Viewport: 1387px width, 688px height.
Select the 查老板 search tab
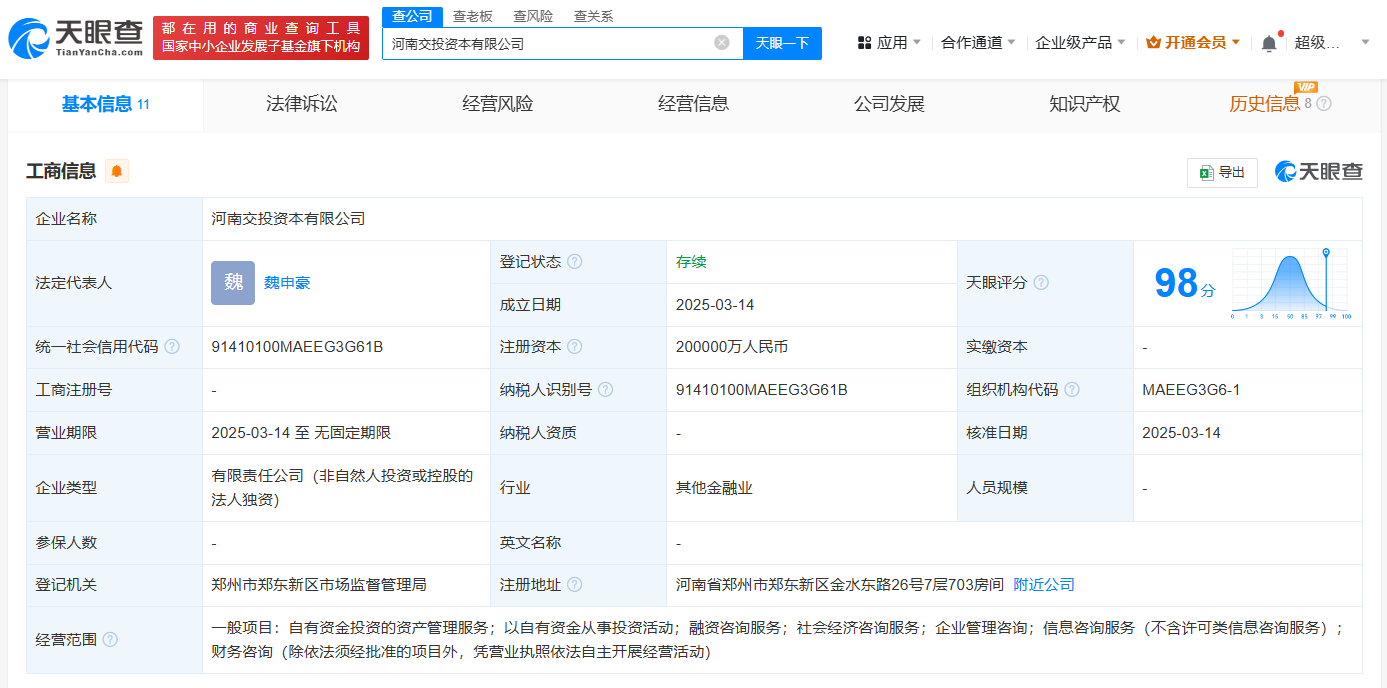click(x=472, y=16)
